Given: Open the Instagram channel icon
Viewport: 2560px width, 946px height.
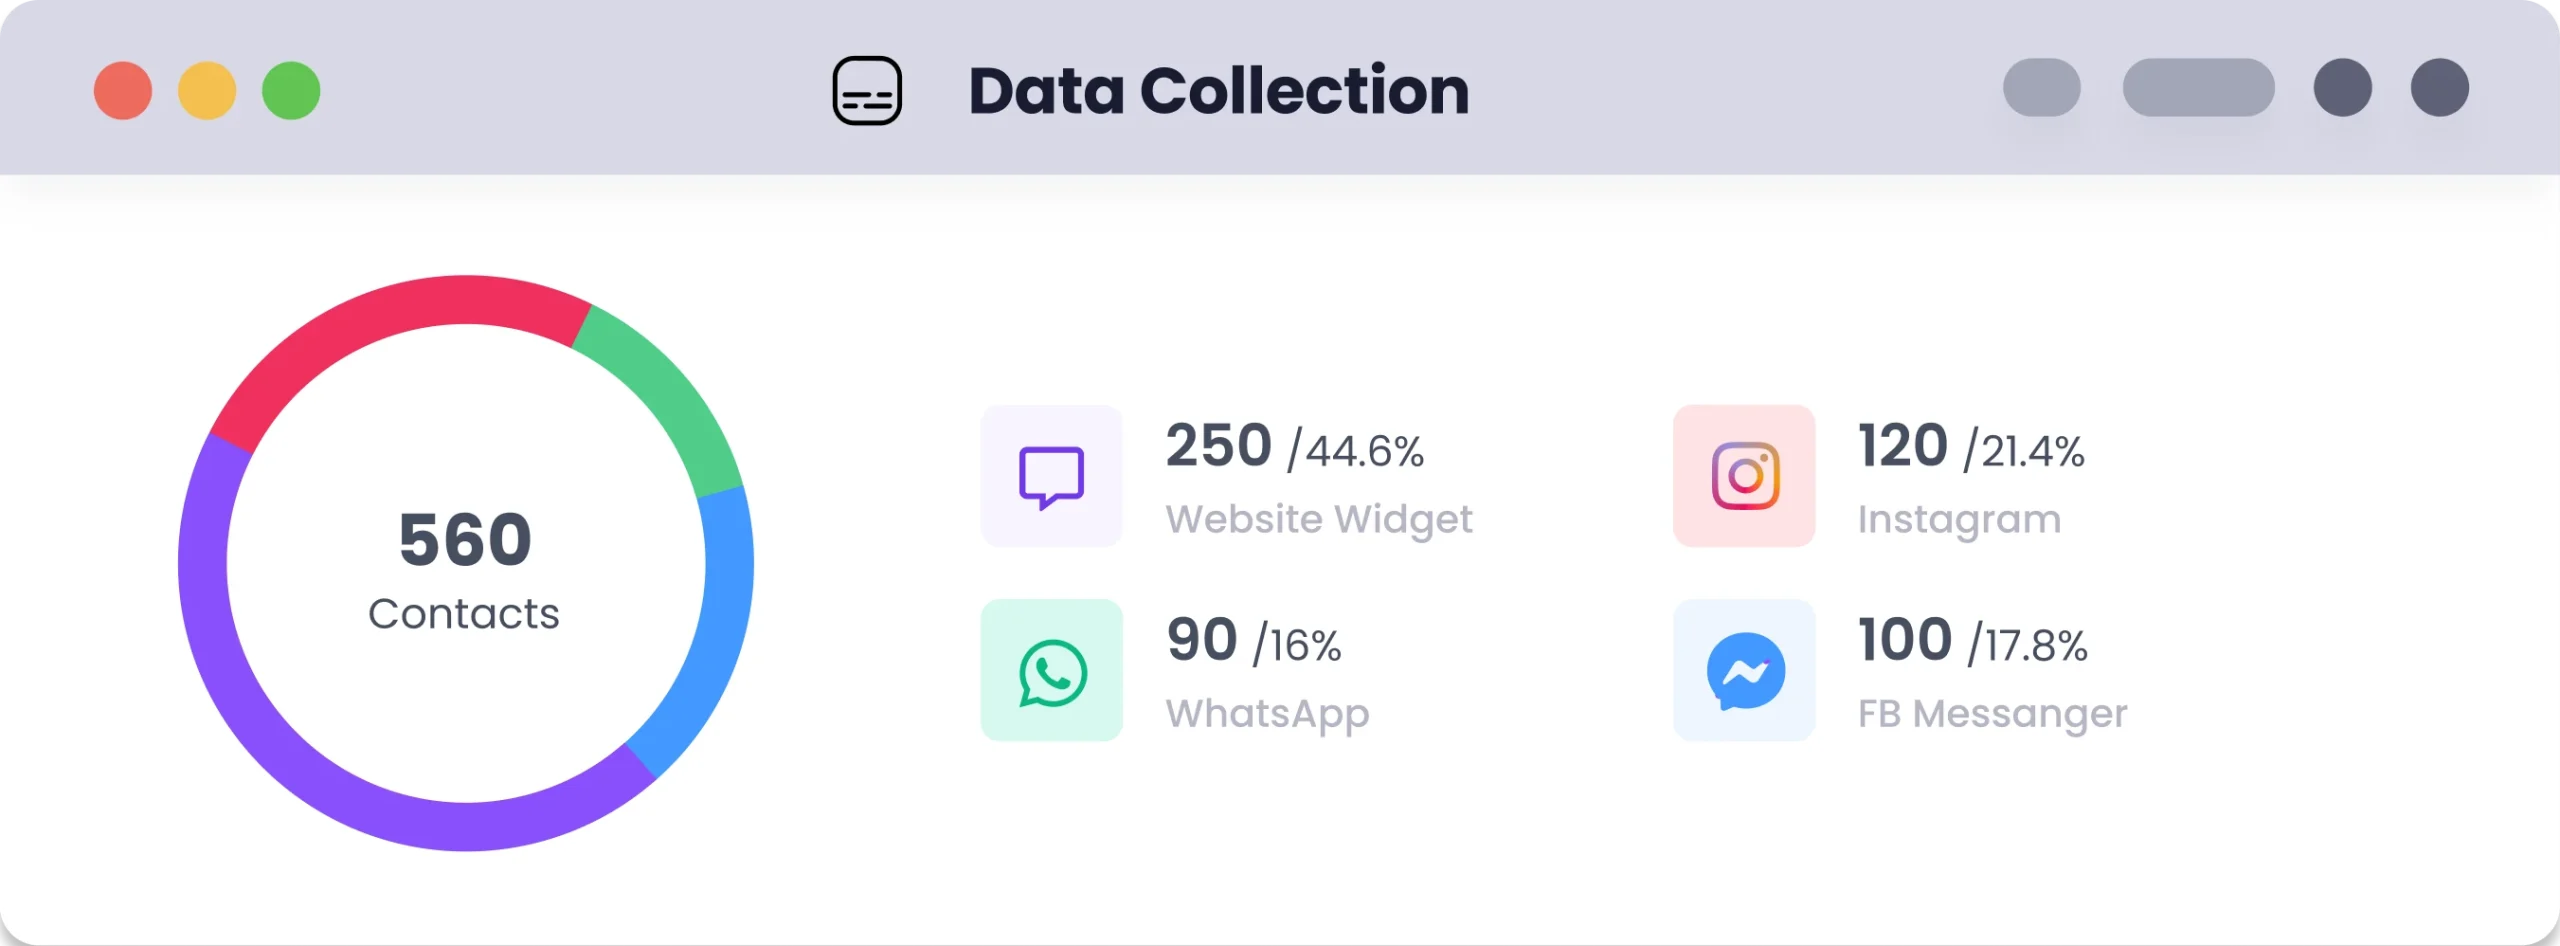Looking at the screenshot, I should coord(1744,476).
